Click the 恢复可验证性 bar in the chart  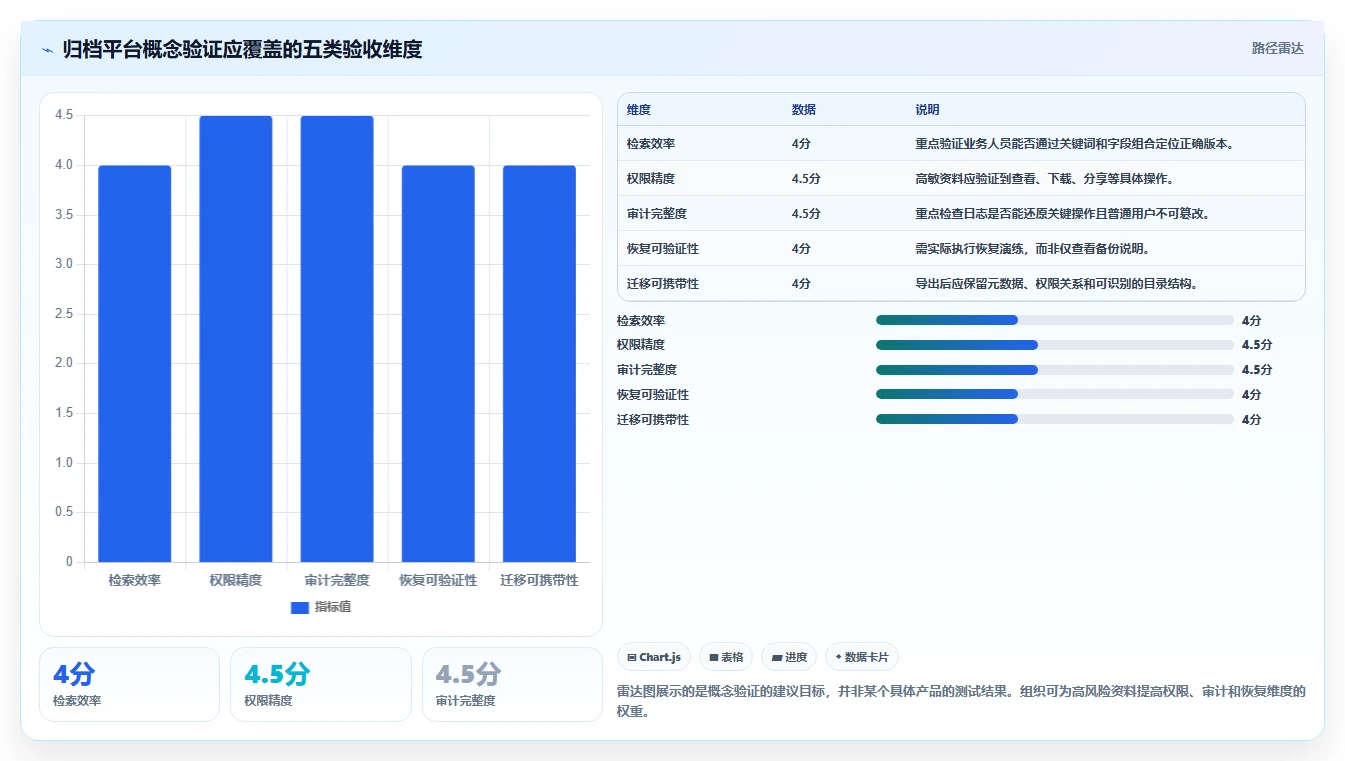coord(438,363)
